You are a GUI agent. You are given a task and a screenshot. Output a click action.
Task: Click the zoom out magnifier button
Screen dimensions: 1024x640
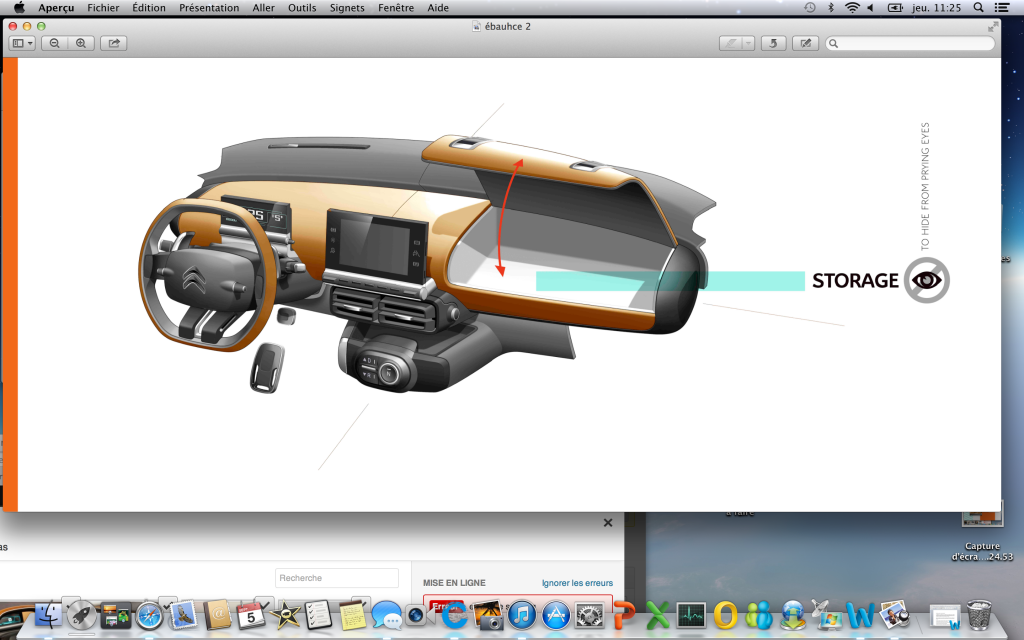click(x=54, y=43)
